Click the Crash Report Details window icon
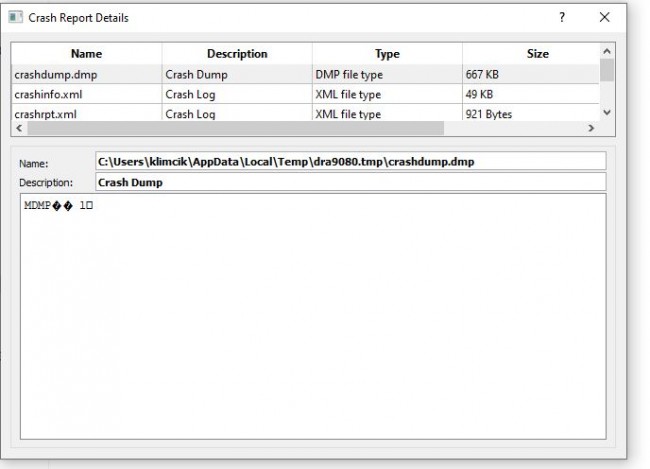 click(15, 17)
